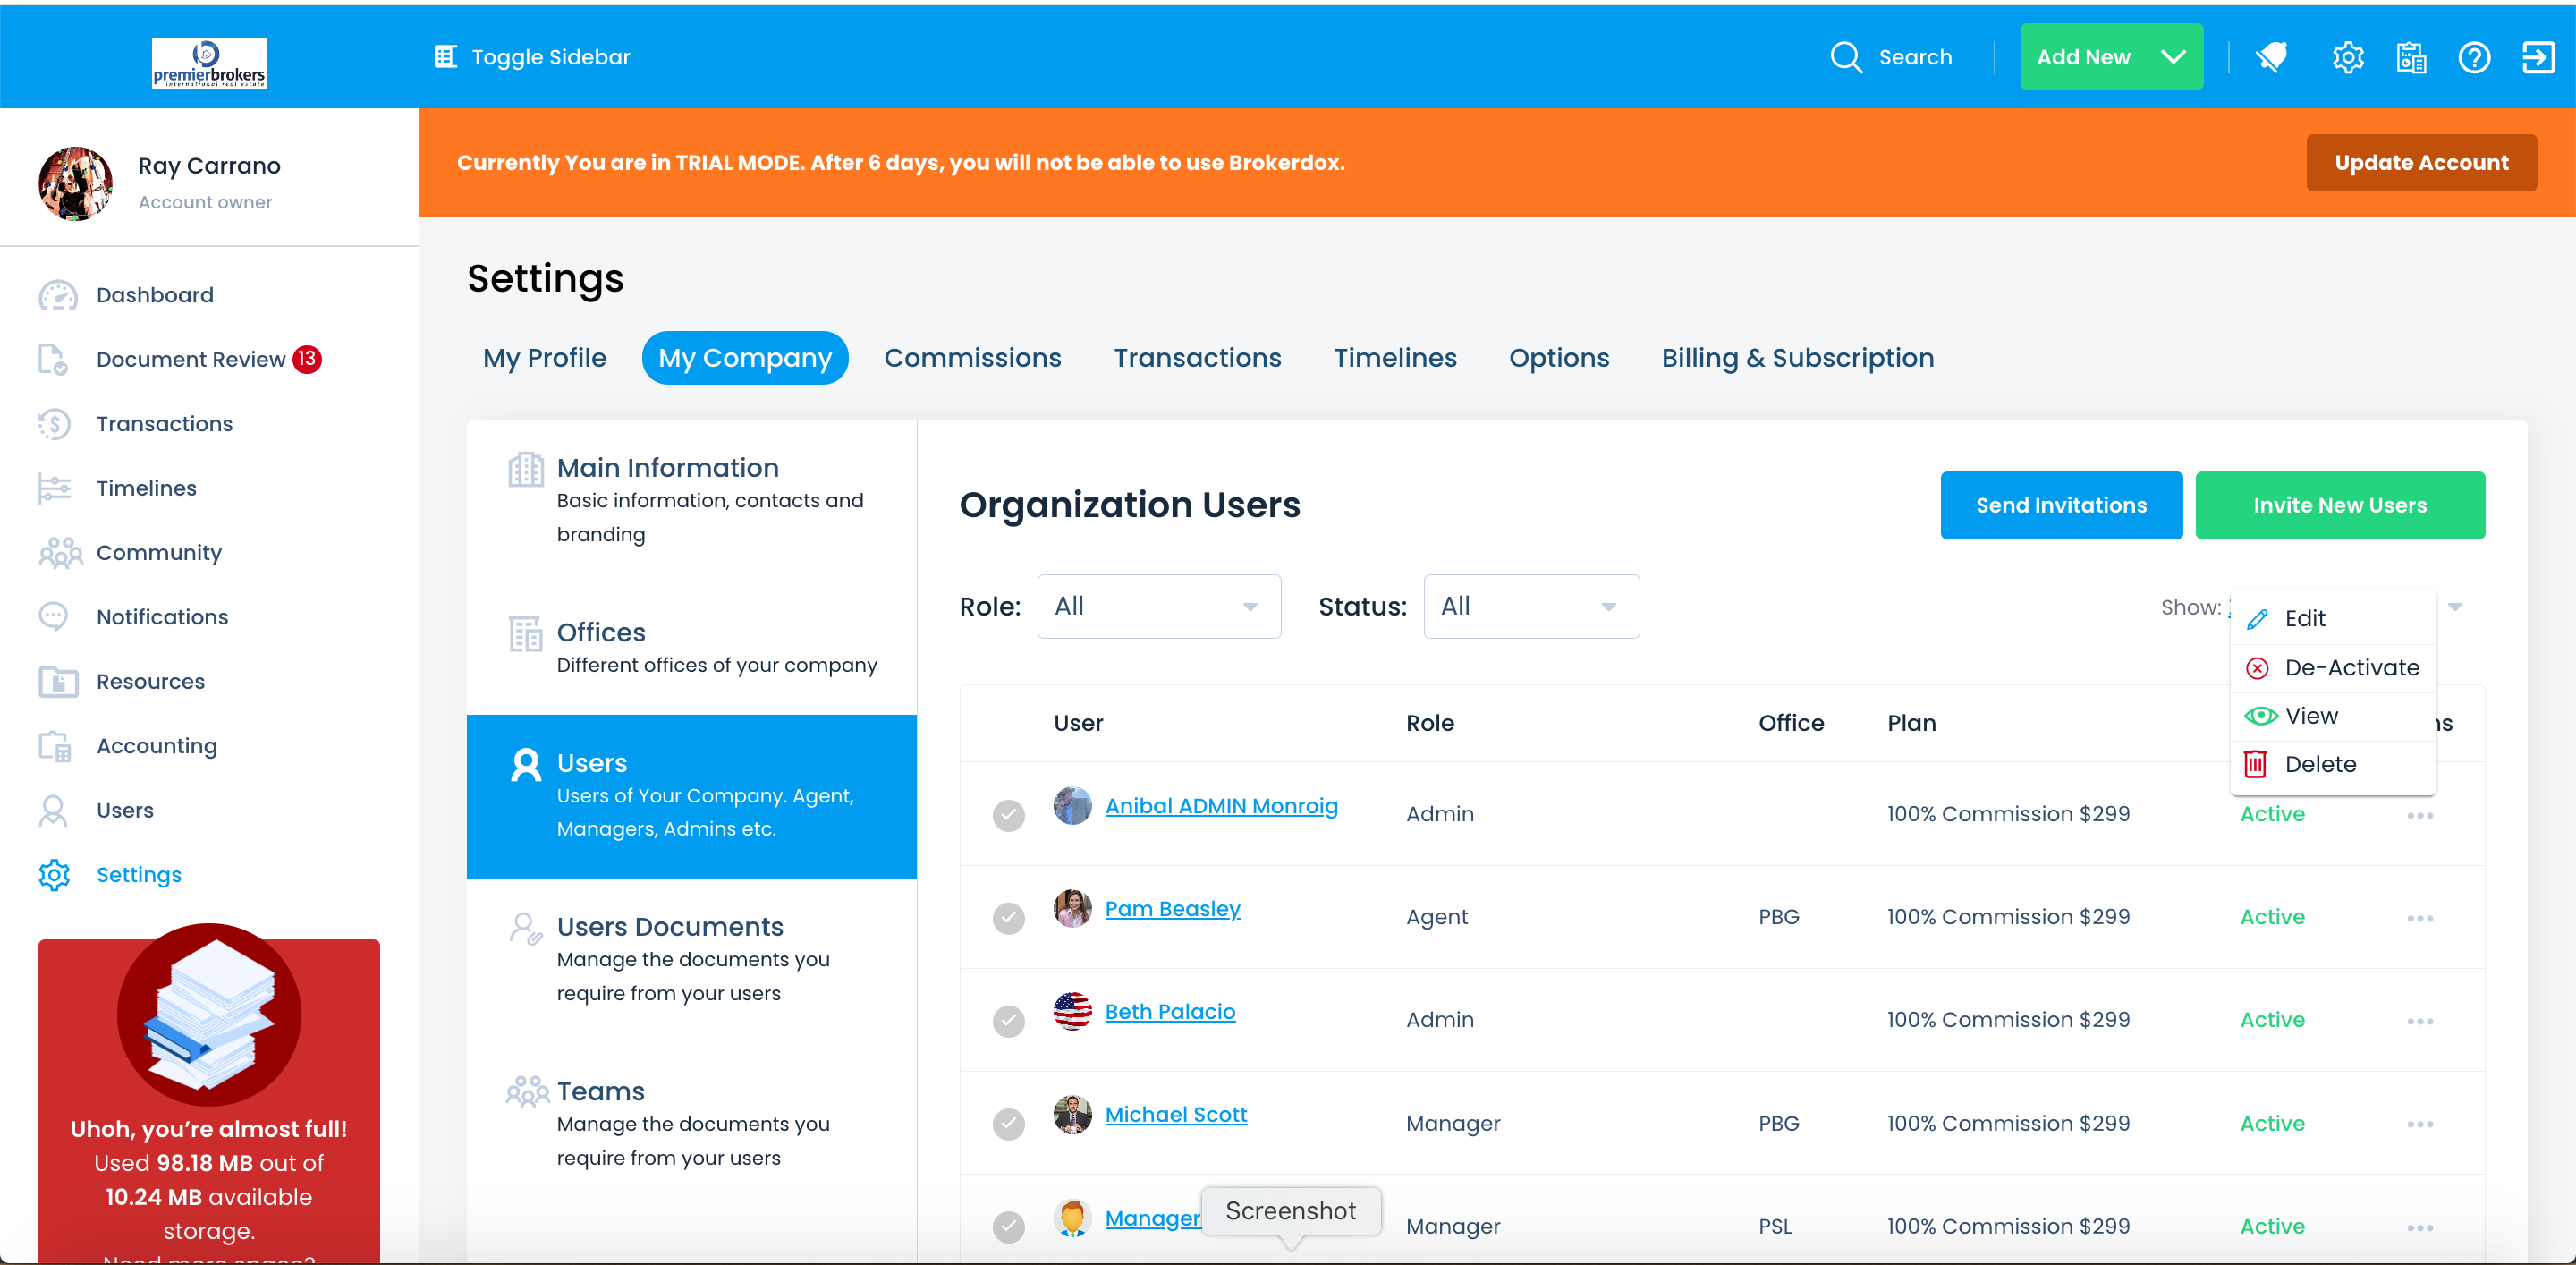This screenshot has width=2576, height=1265.
Task: Open the selected Users section panel
Action: point(691,796)
